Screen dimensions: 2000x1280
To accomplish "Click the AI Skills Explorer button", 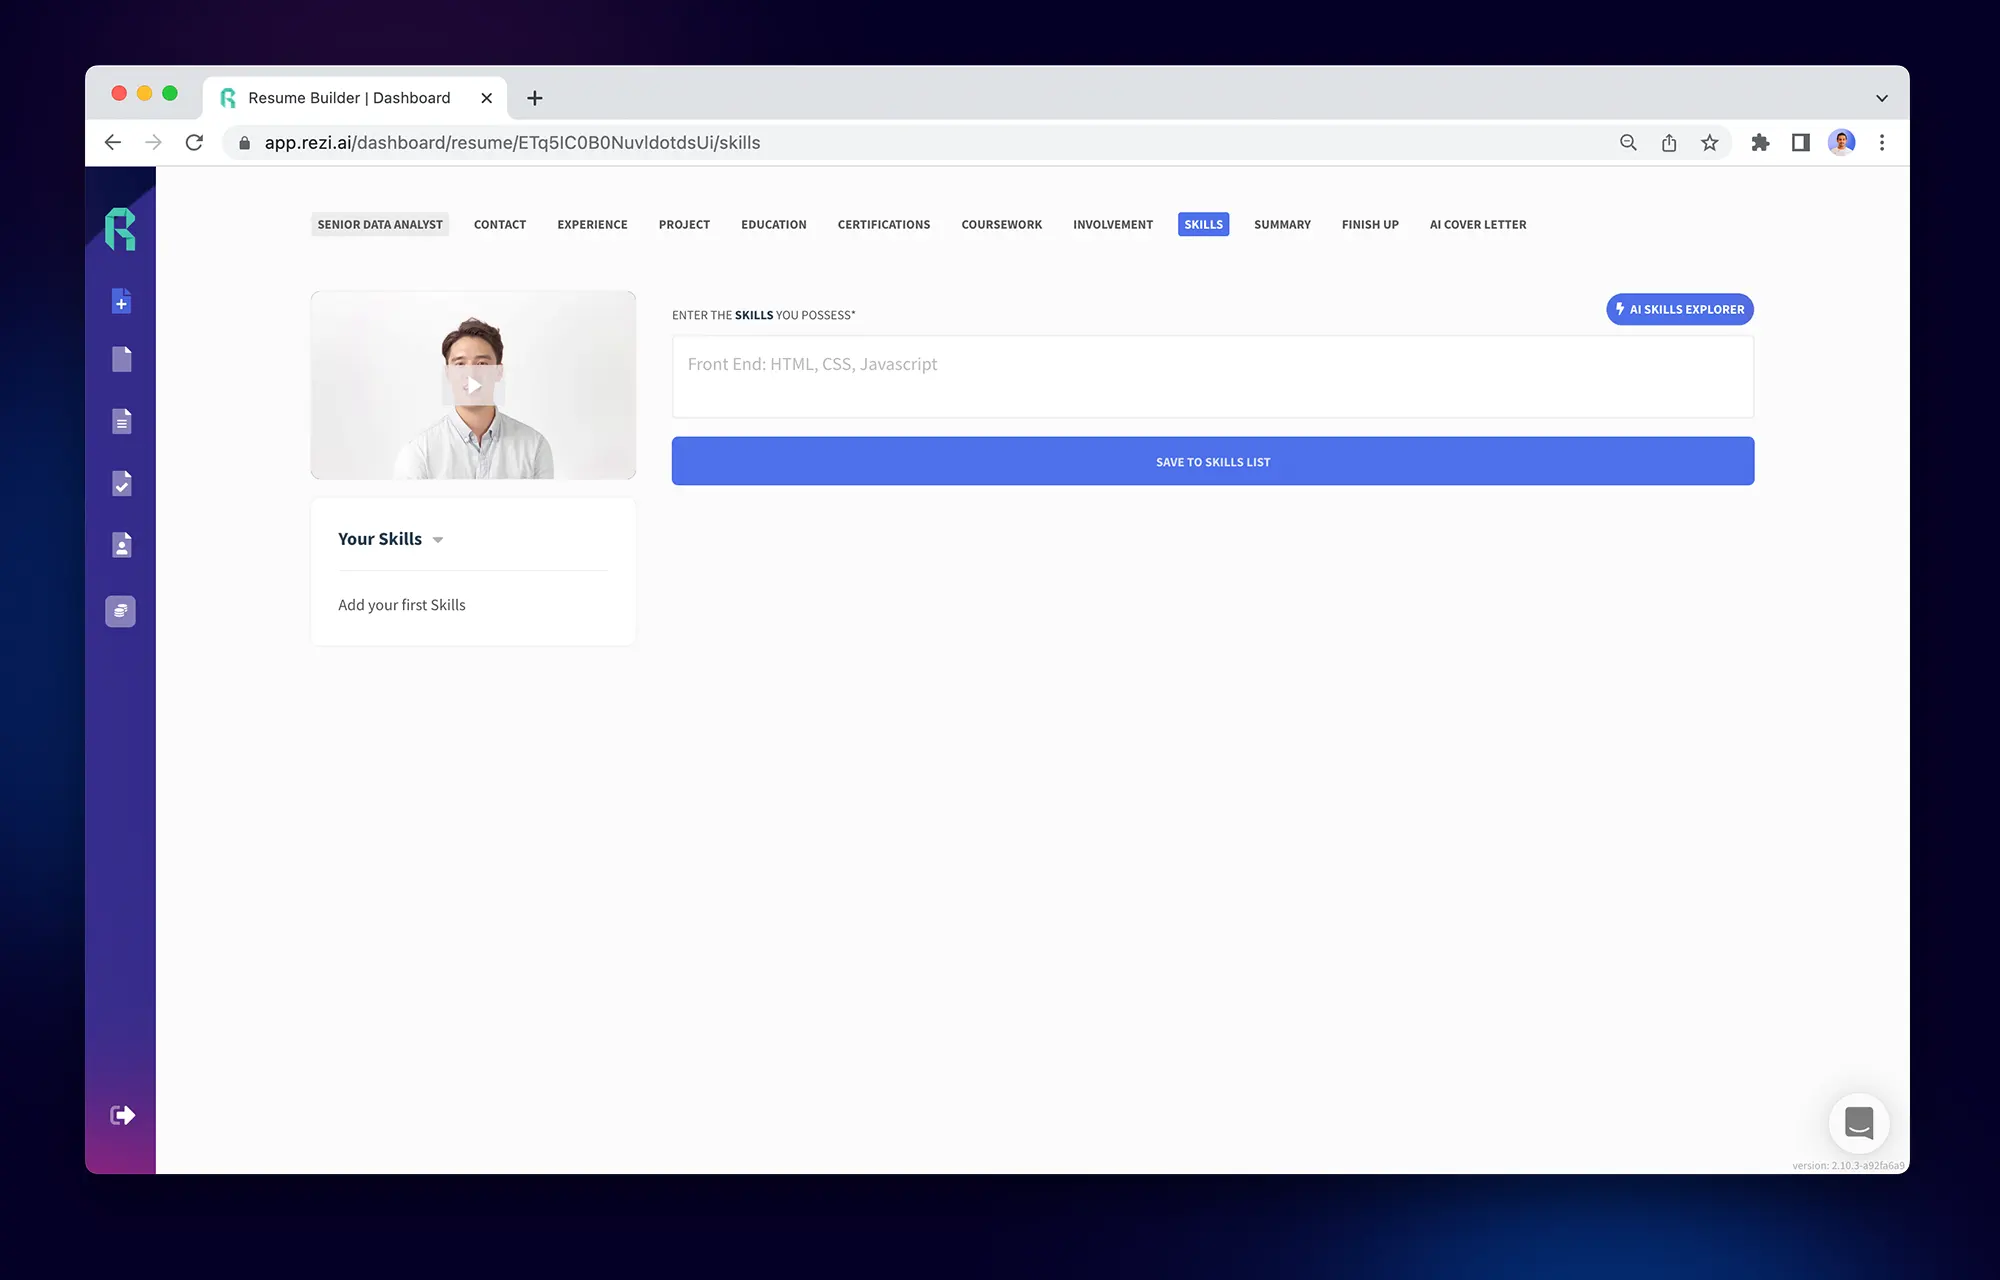I will [x=1680, y=309].
